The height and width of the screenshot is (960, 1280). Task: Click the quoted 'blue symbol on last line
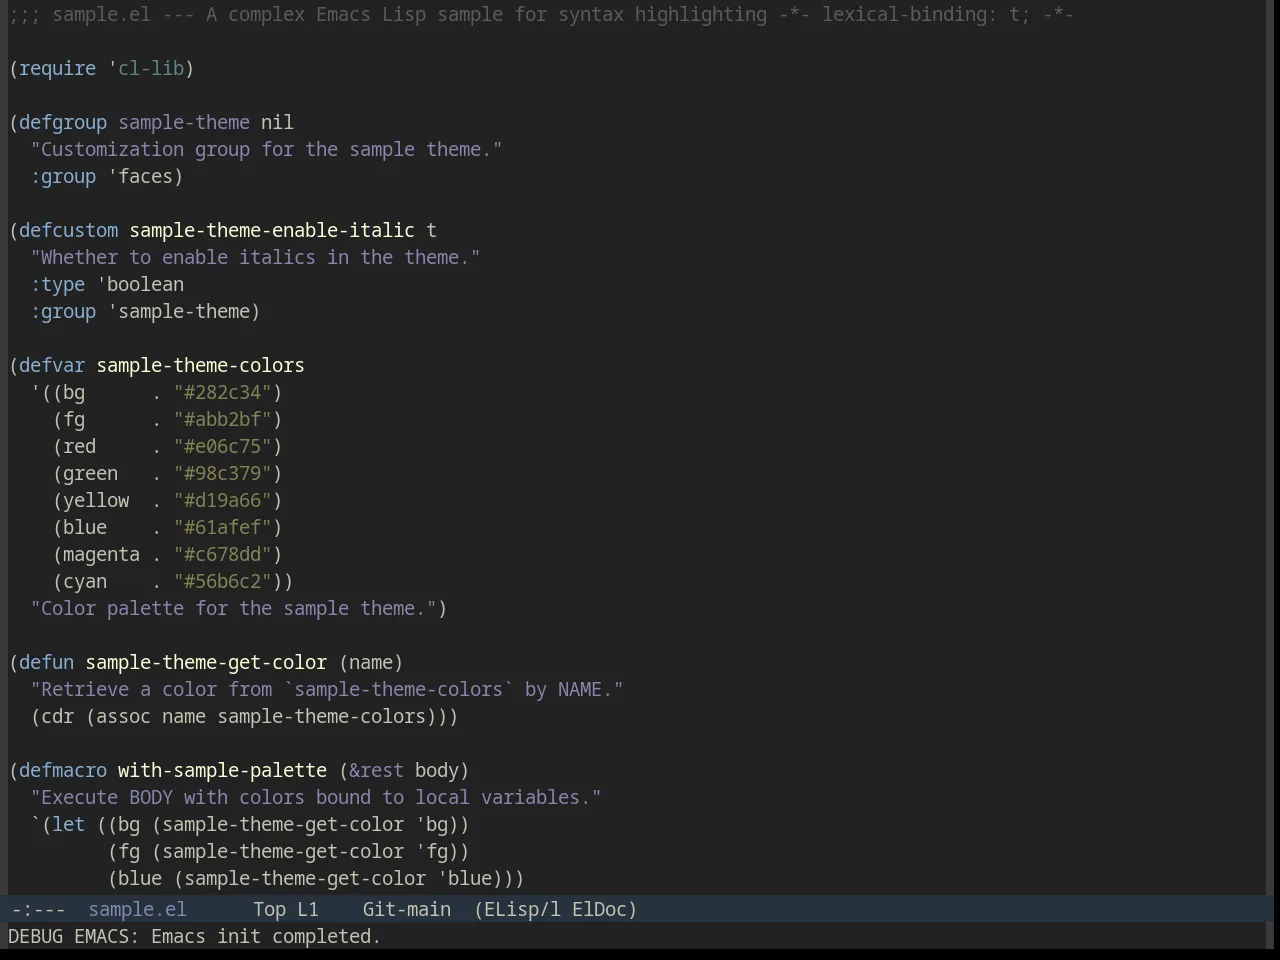point(464,878)
